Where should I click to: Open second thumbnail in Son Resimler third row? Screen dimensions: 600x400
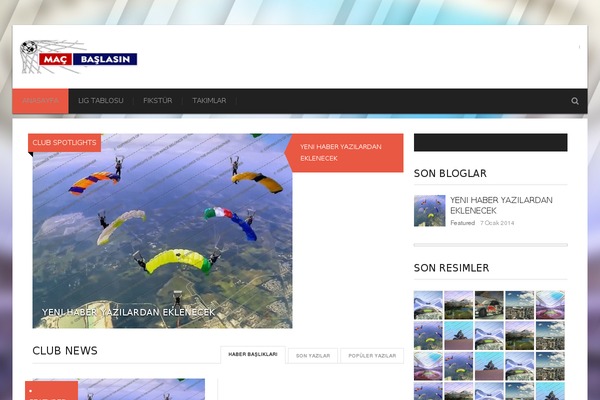tap(459, 366)
